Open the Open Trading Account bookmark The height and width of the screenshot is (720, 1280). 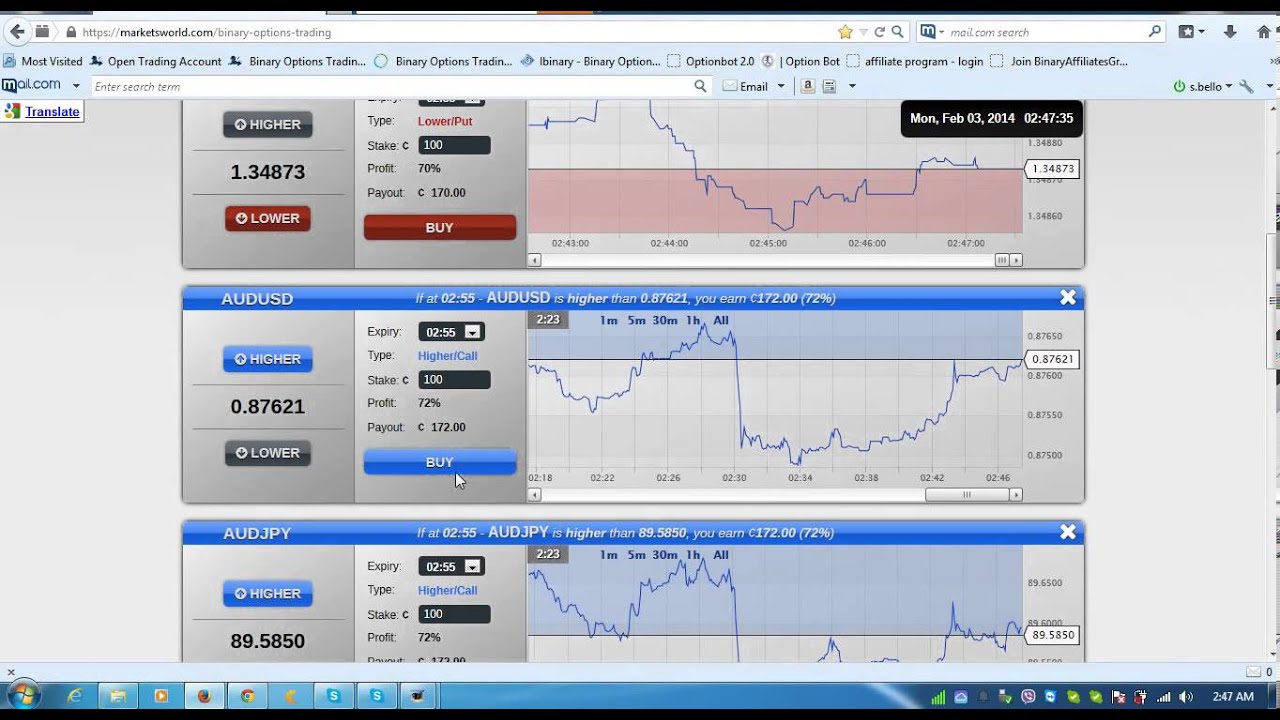point(155,61)
